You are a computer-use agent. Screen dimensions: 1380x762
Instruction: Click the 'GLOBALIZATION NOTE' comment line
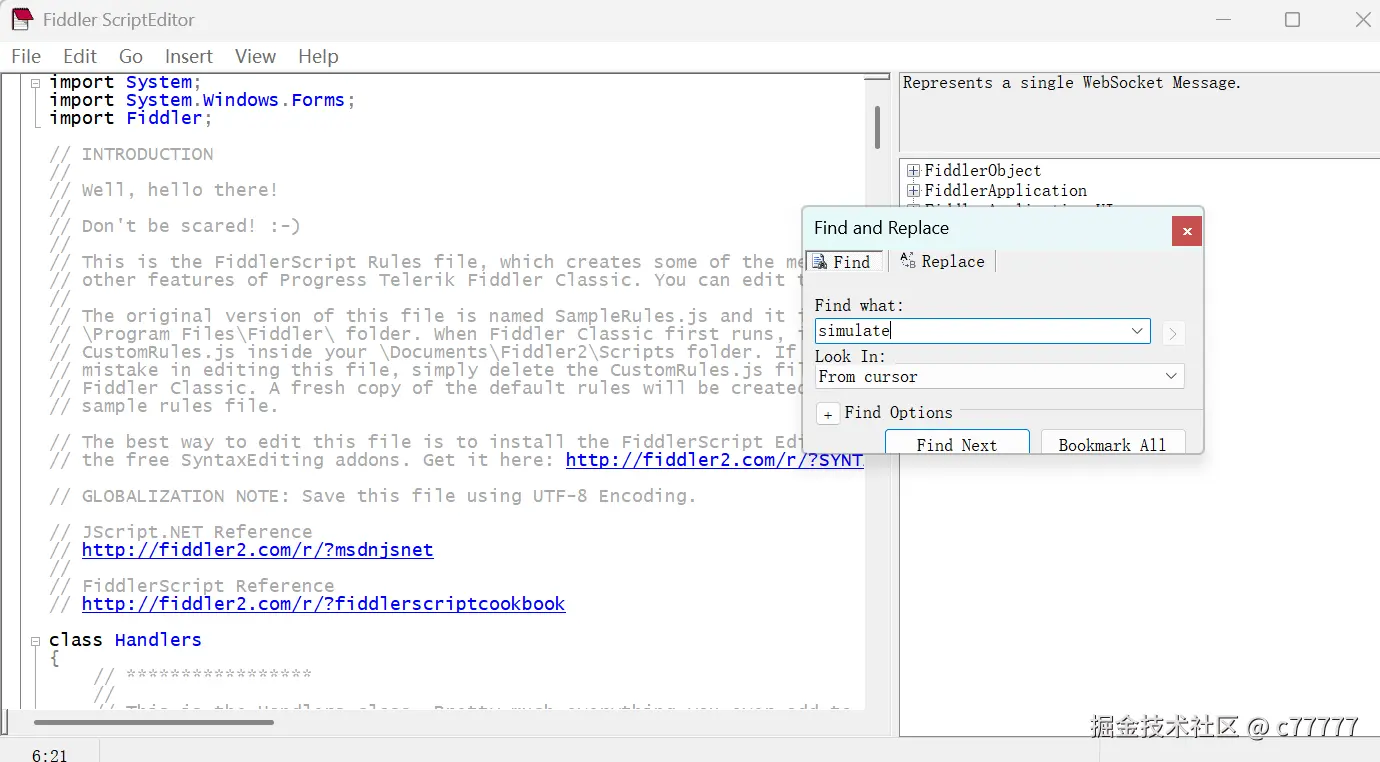(373, 496)
